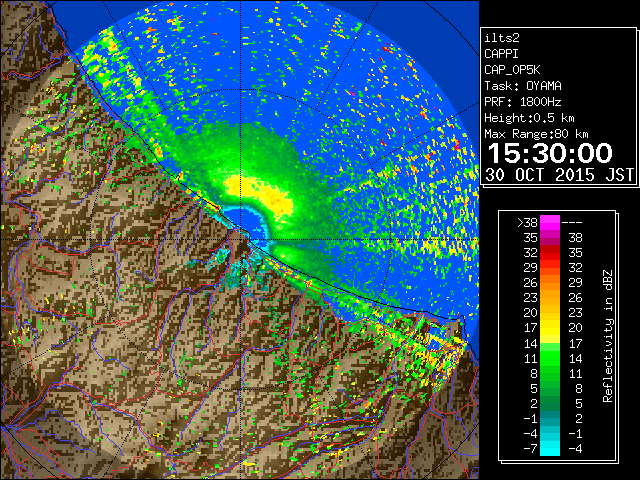
Task: Click the yellow band of the reflectivity color bar
Action: tap(550, 328)
